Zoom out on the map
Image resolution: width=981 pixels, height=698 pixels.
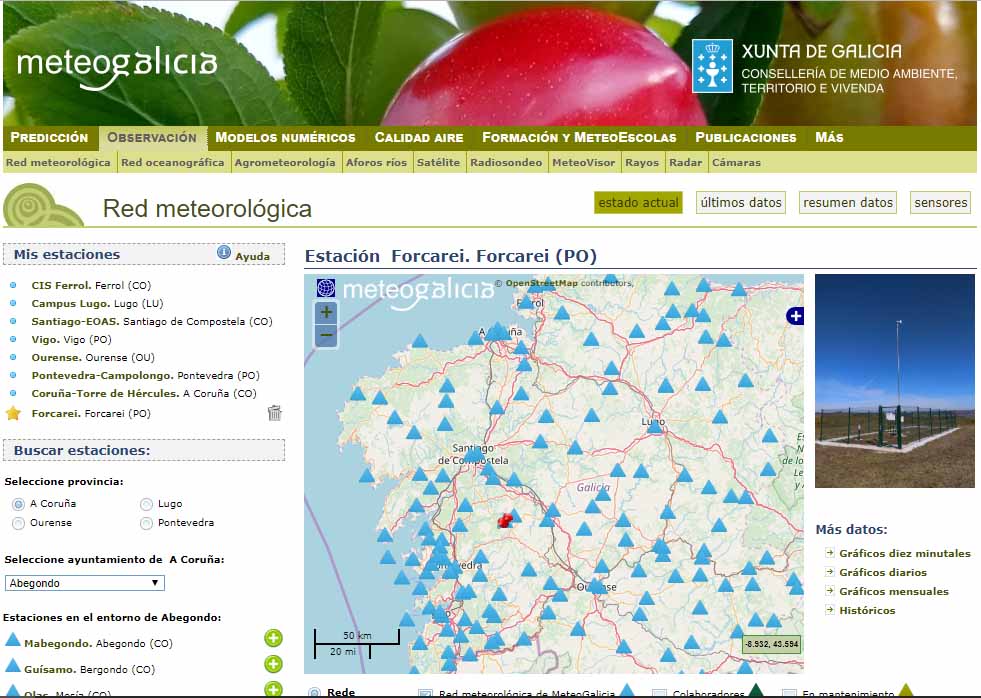pos(326,336)
